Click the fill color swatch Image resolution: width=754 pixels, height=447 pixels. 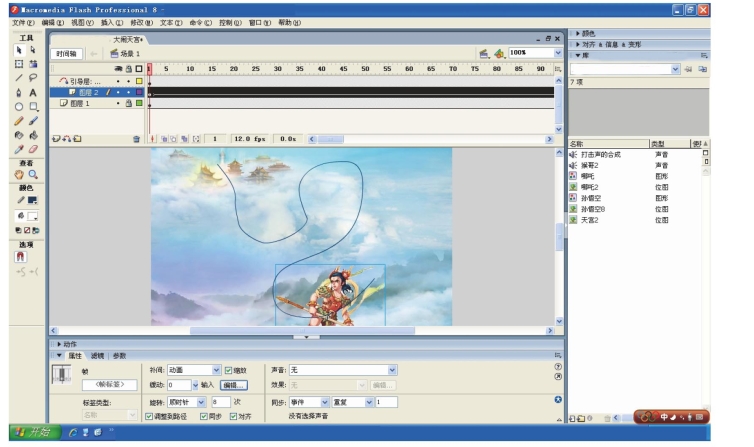pos(32,216)
